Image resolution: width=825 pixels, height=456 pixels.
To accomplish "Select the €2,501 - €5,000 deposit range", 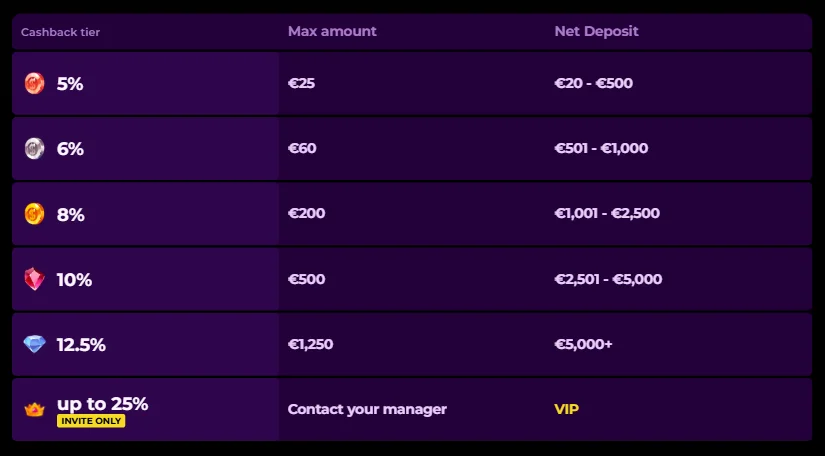I will (608, 280).
